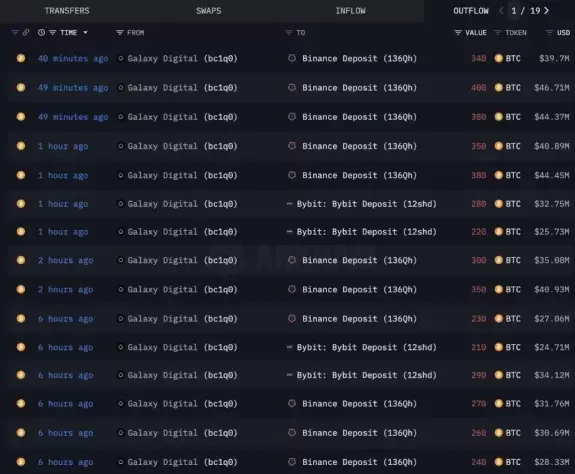This screenshot has width=575, height=474.
Task: Filter the FROM column
Action: click(x=120, y=33)
